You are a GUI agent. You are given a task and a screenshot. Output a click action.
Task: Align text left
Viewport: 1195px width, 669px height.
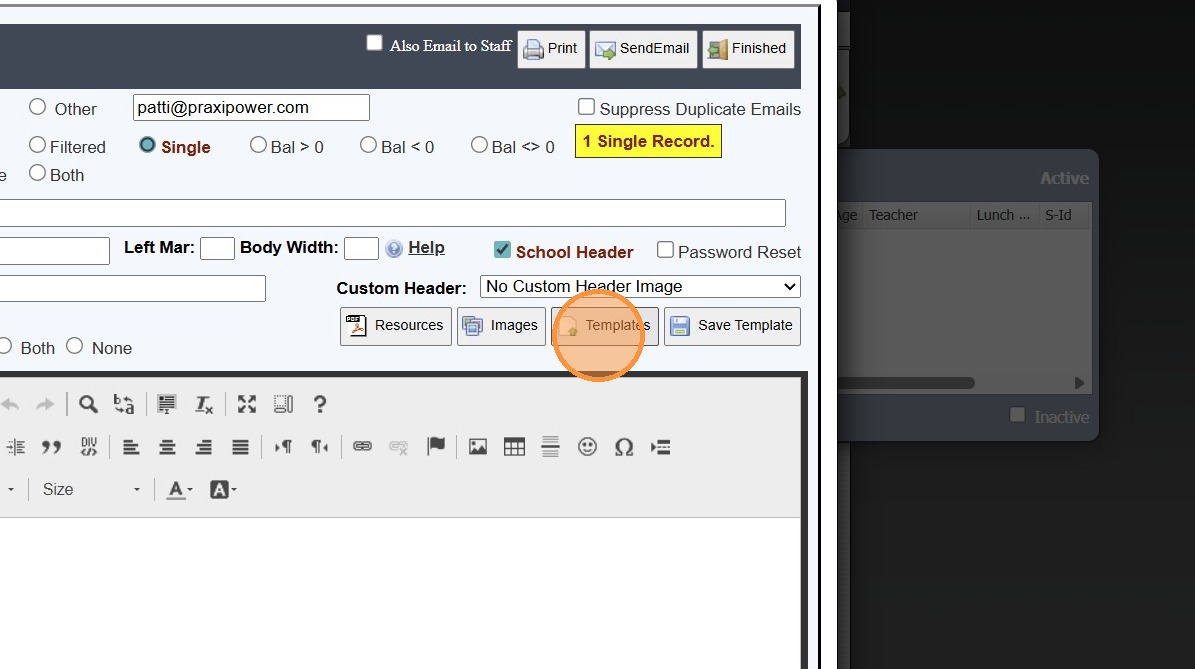point(131,447)
